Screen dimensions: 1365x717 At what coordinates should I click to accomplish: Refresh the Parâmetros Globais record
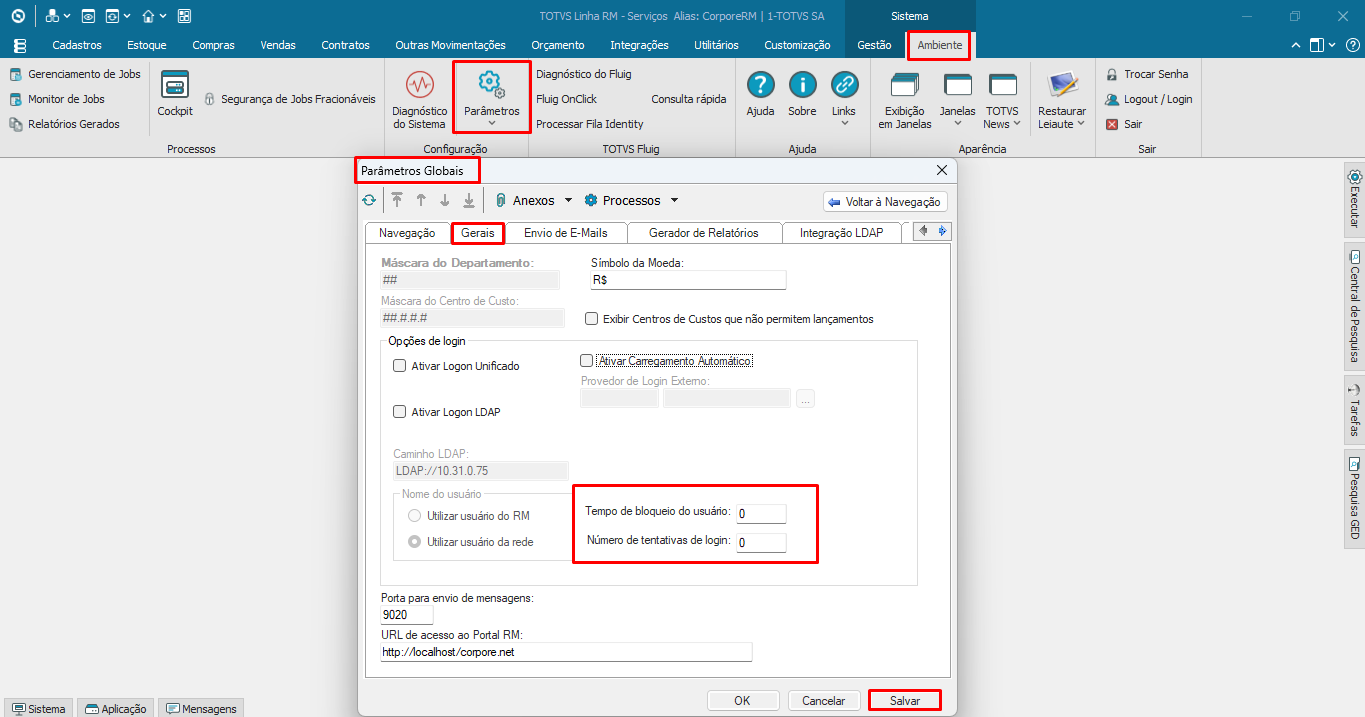click(369, 200)
